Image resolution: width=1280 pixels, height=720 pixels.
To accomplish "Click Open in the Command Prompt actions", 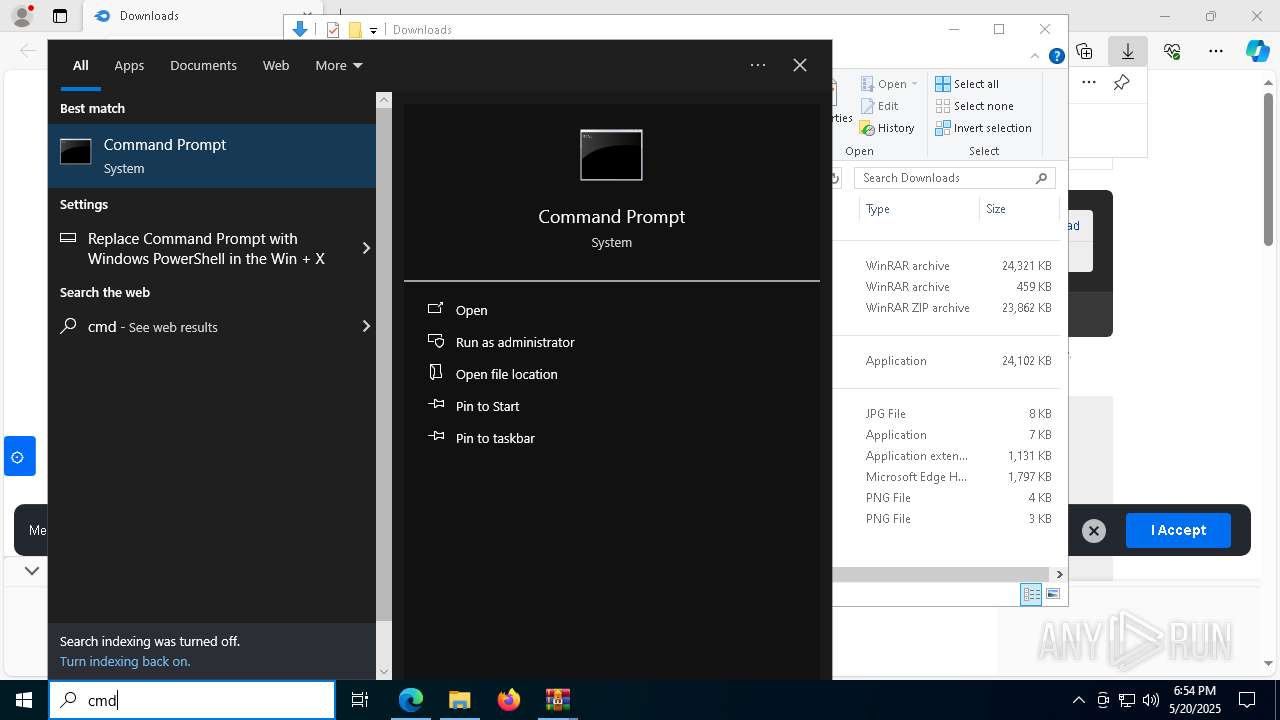I will [x=471, y=310].
